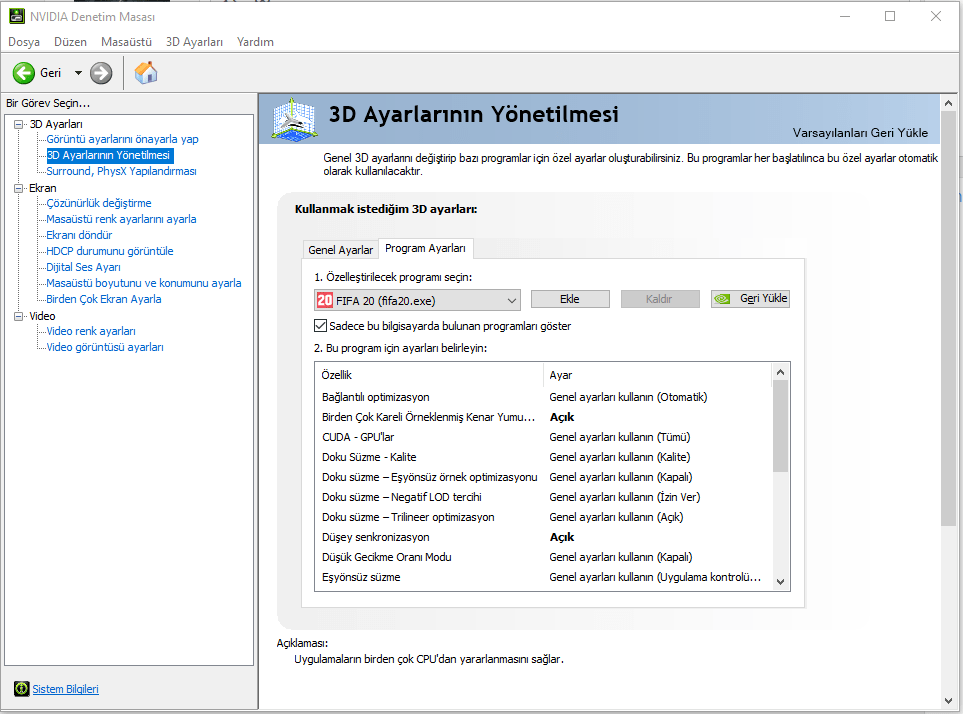Open the 3D Ayarları menu
Screen dimensions: 963x714
(x=194, y=42)
